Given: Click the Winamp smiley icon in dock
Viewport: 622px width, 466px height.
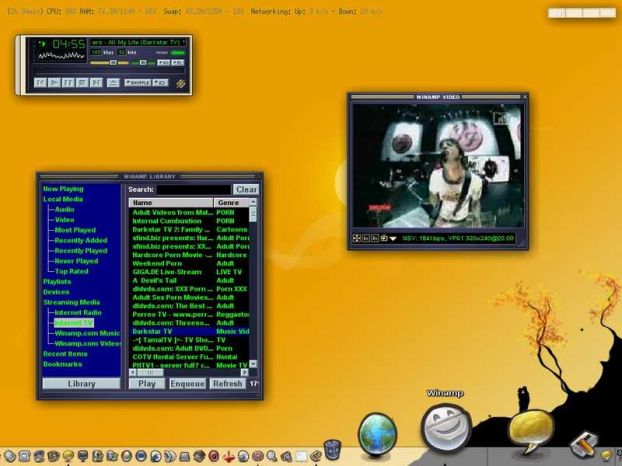Looking at the screenshot, I should coord(446,428).
